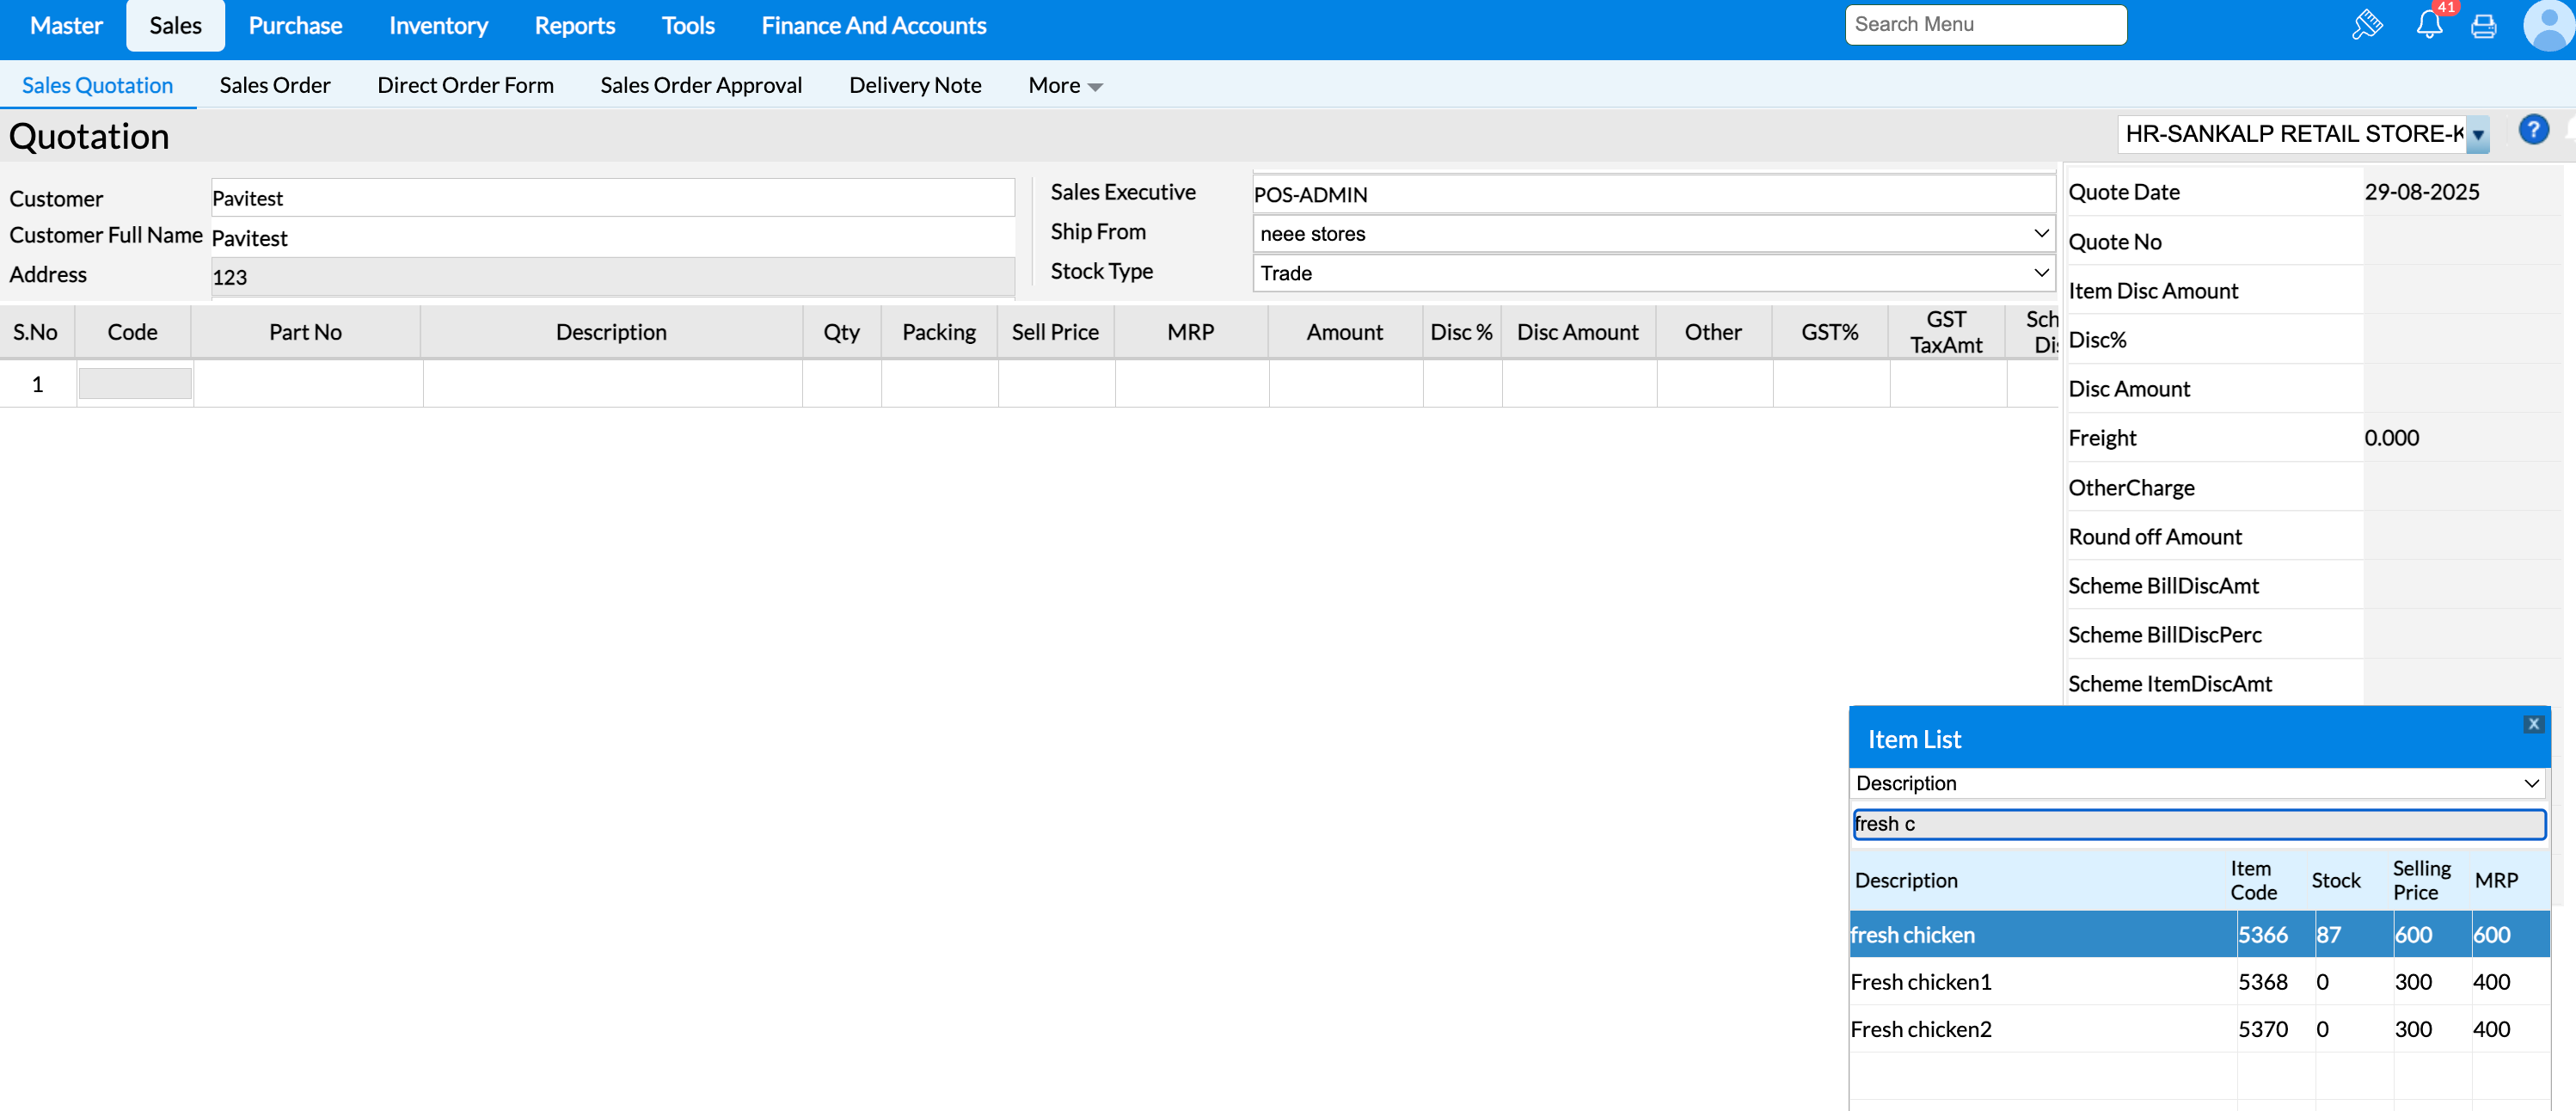
Task: Switch to the Delivery Note tab
Action: (914, 85)
